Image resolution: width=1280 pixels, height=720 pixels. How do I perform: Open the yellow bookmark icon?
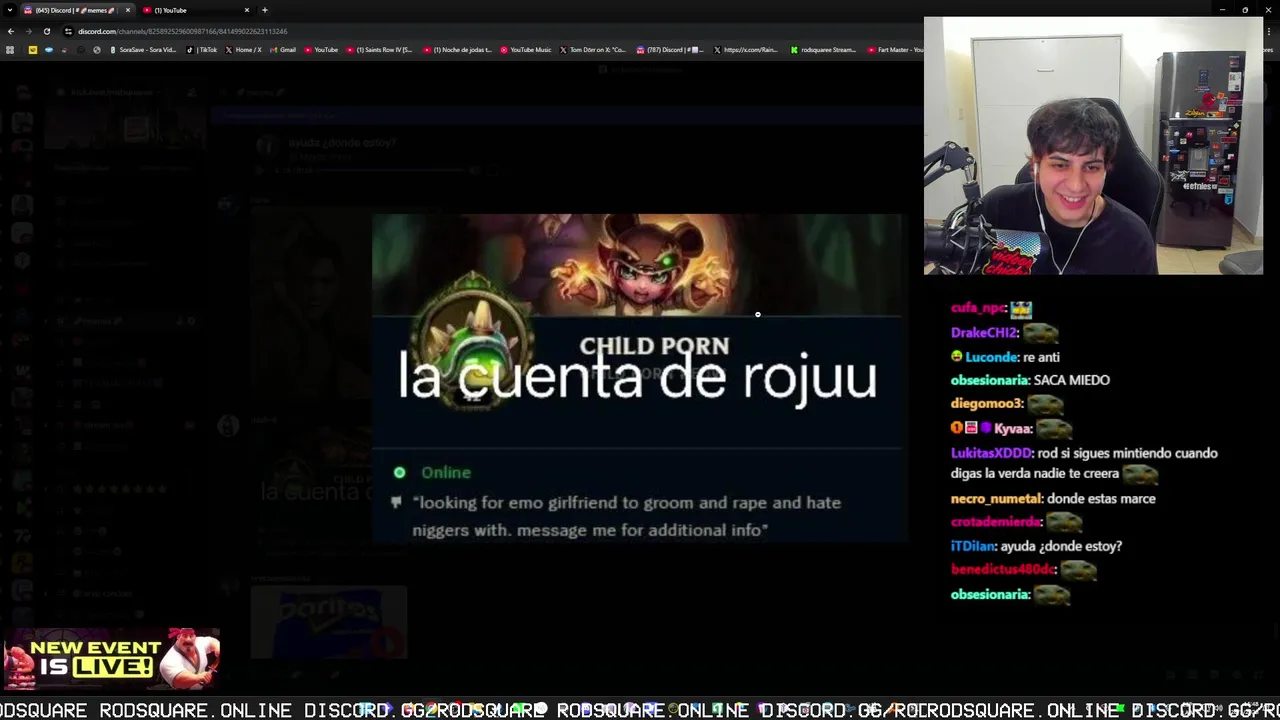point(33,50)
